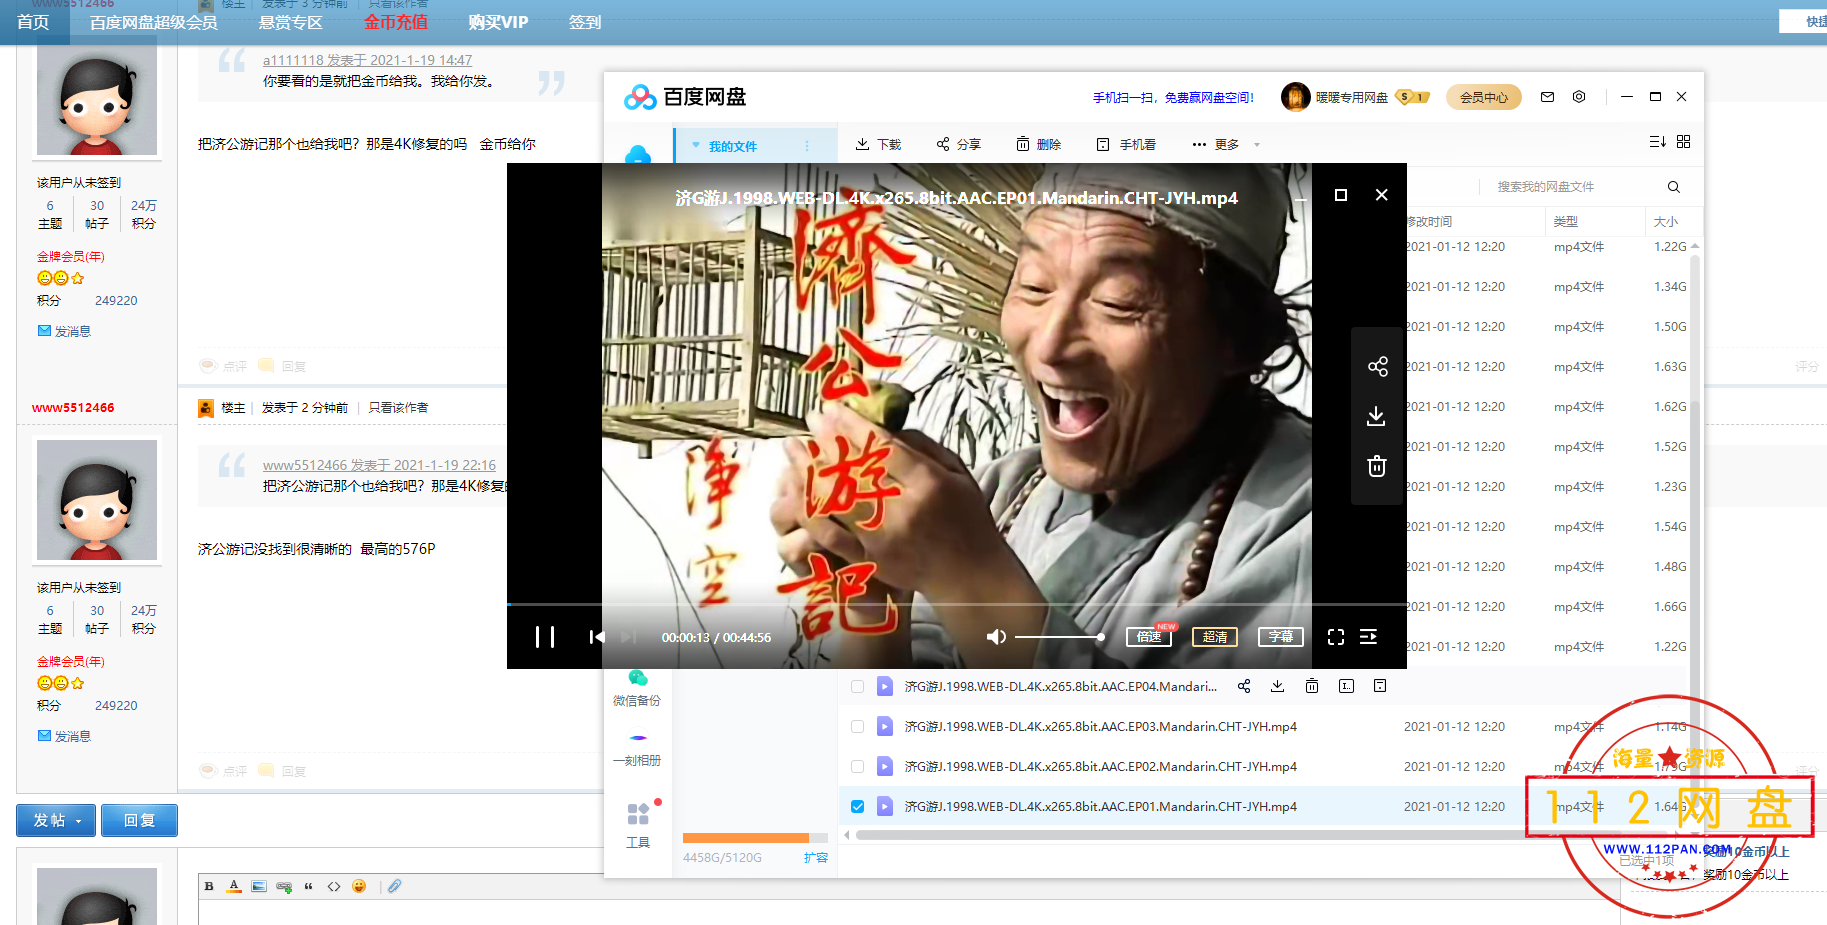Image resolution: width=1827 pixels, height=925 pixels.
Task: Click the search magnifier icon
Action: point(1674,187)
